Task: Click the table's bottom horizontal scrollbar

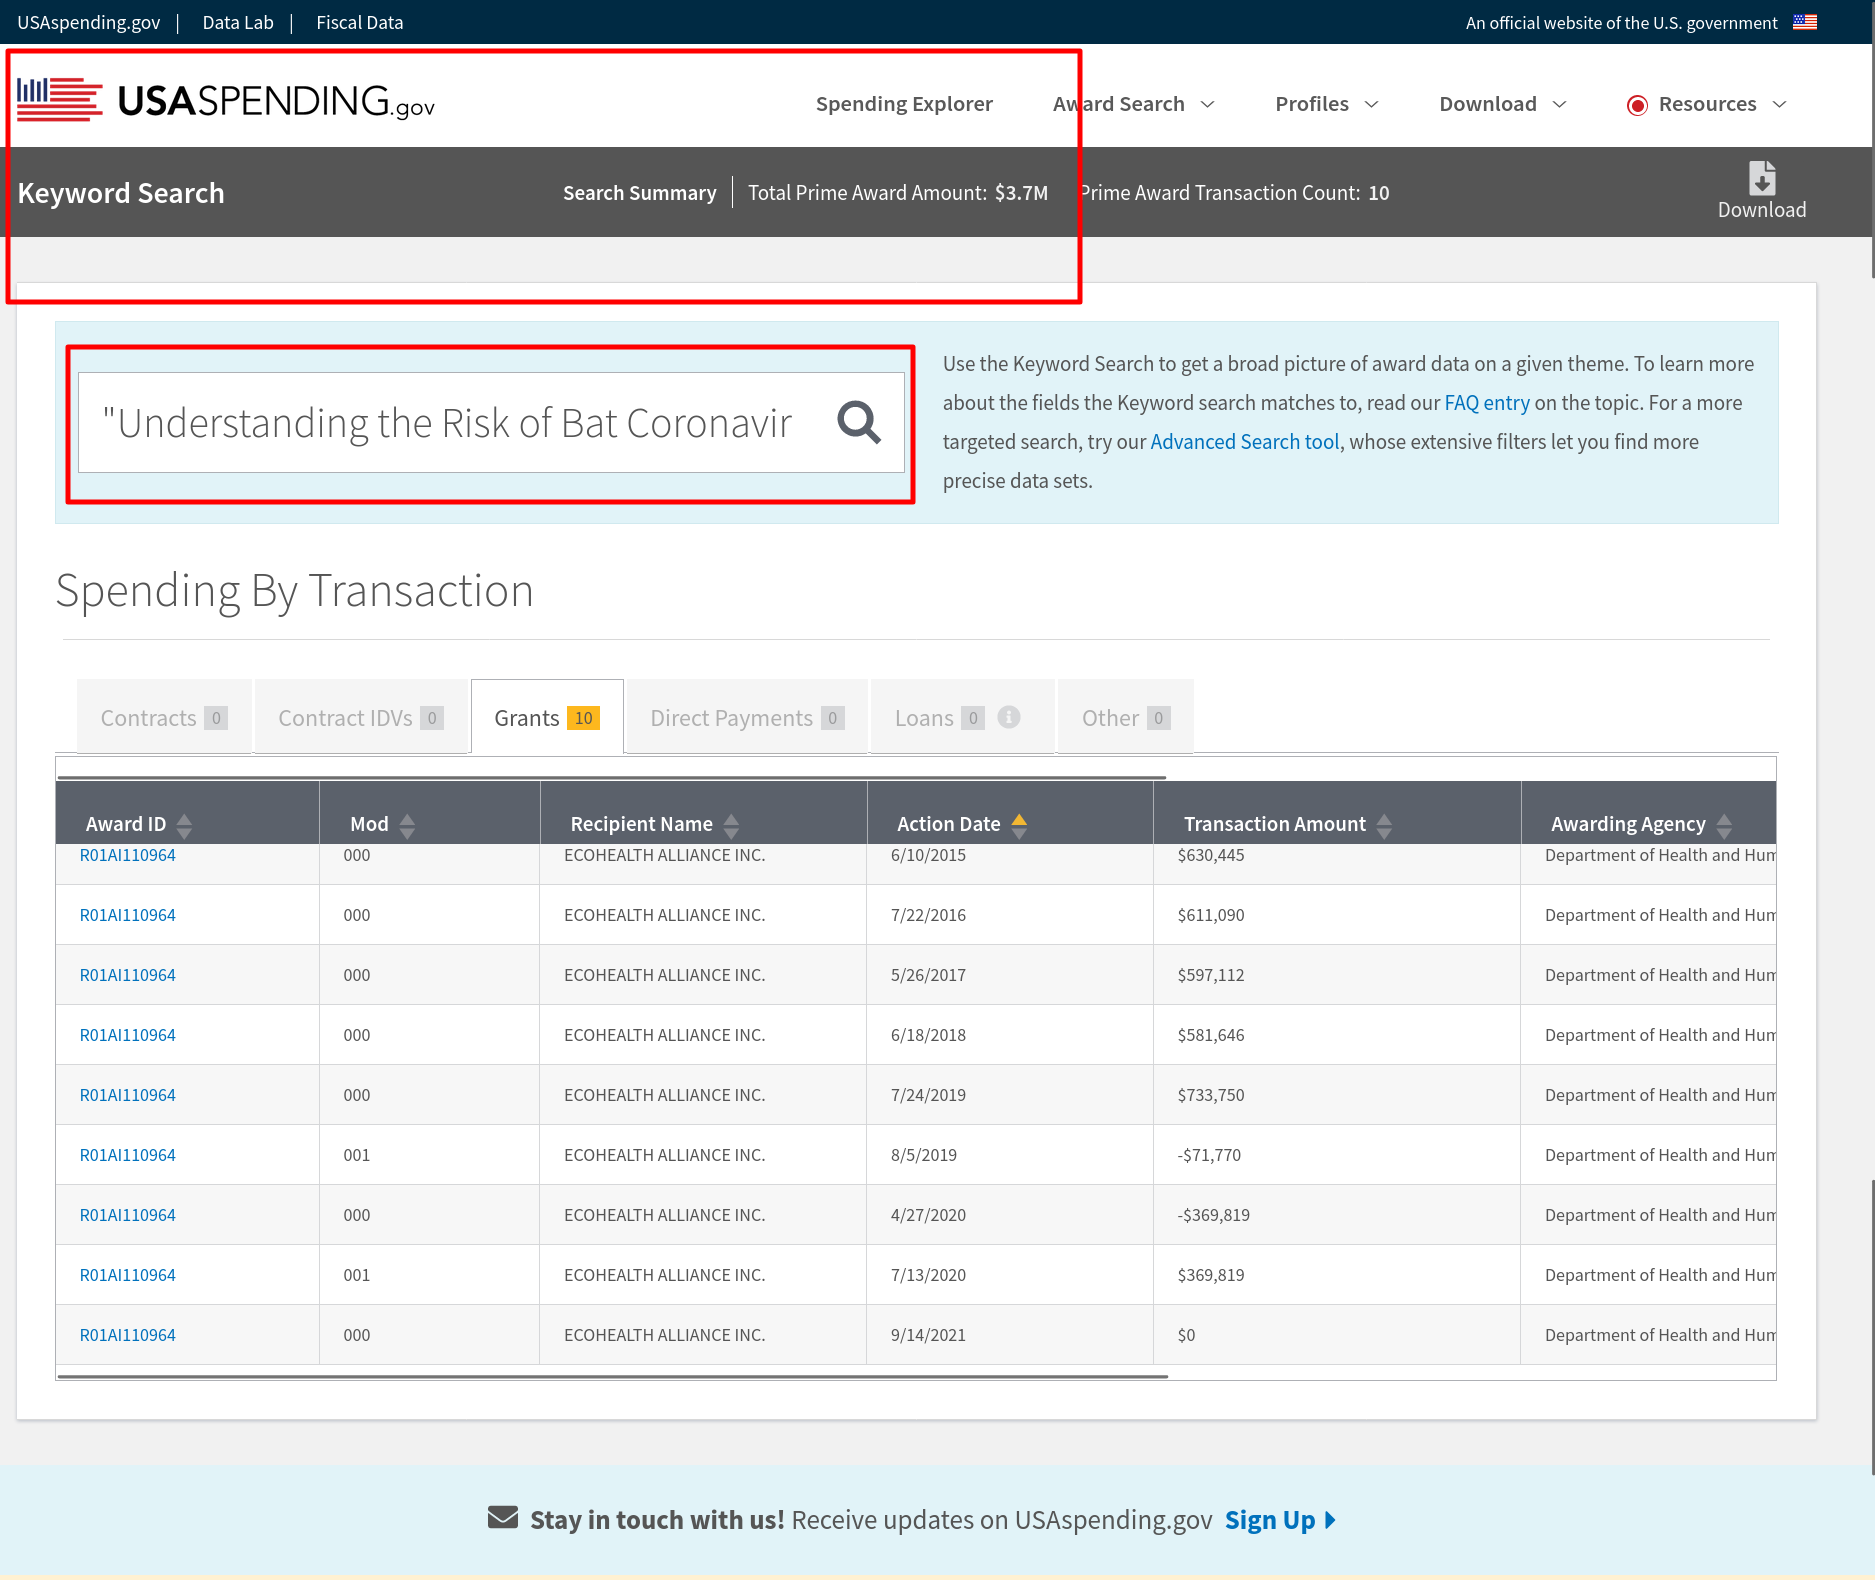Action: (613, 1376)
